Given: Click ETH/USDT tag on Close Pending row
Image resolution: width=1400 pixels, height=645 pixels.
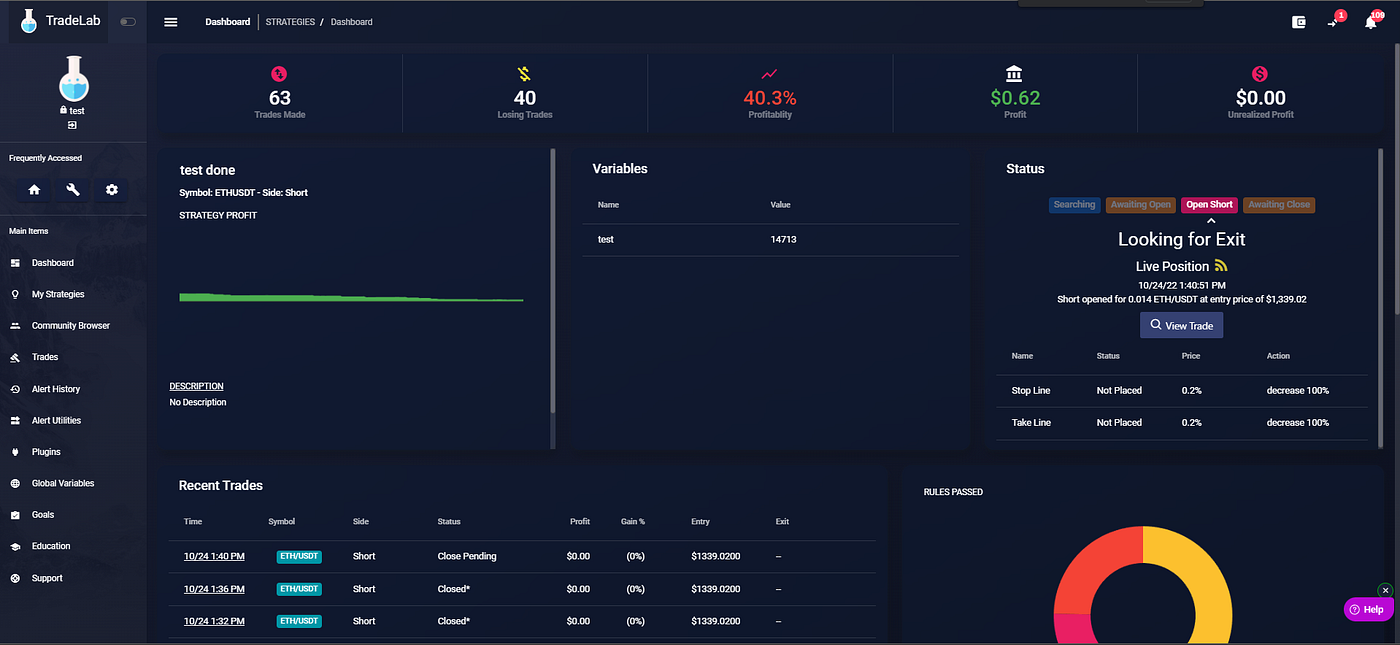Looking at the screenshot, I should pos(299,556).
